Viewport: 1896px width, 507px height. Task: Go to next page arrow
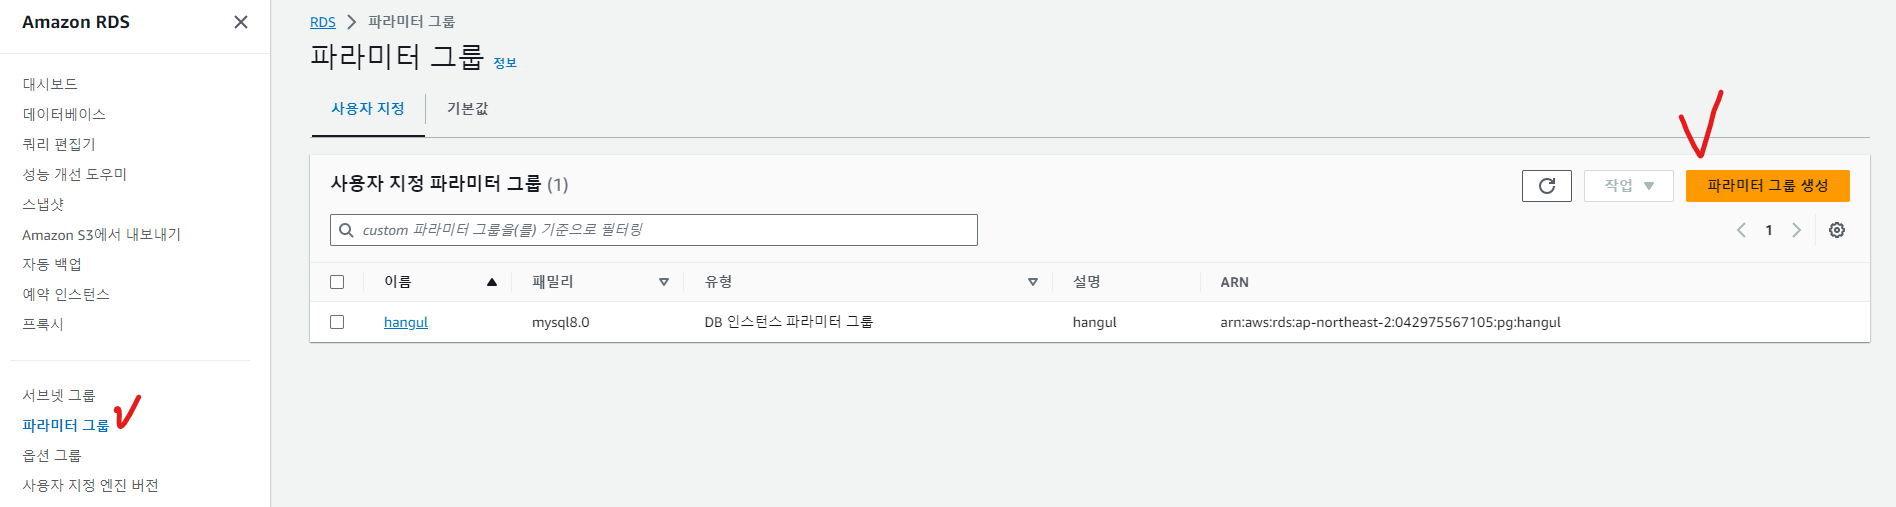coord(1797,230)
